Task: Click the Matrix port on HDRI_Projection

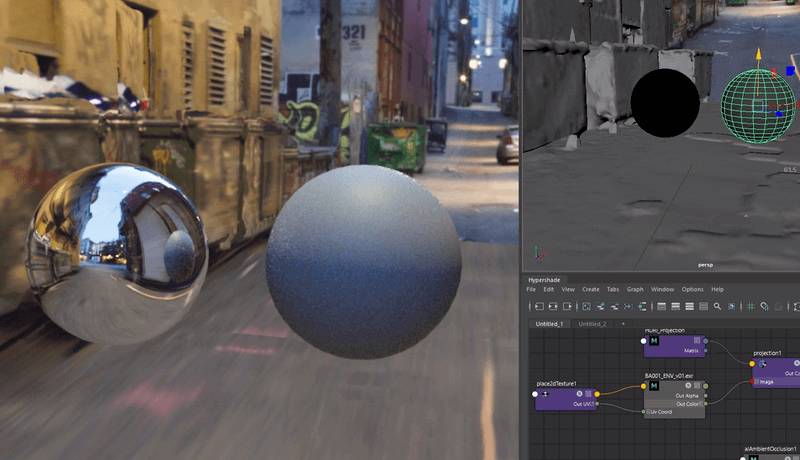Action: coord(706,350)
